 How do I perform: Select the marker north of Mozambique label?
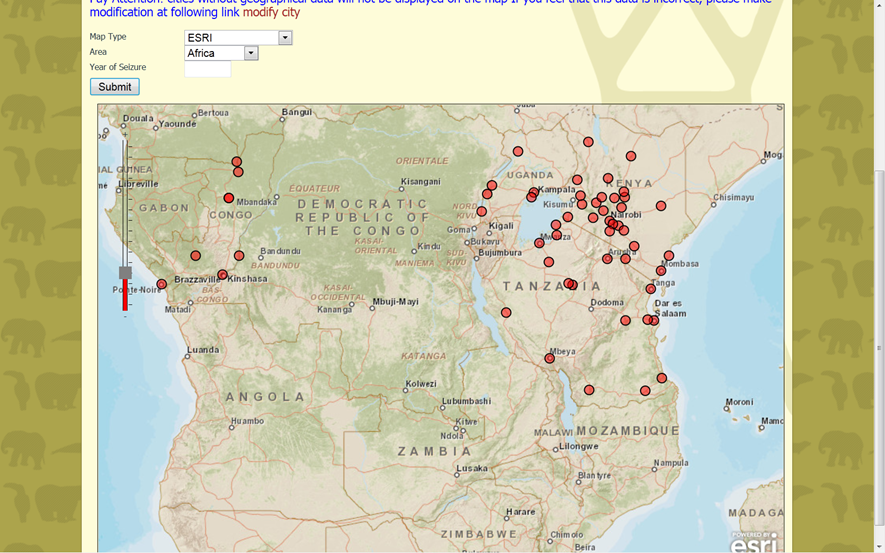(x=646, y=391)
